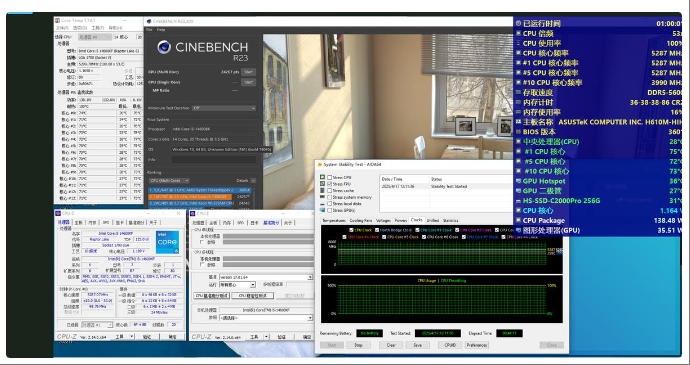This screenshot has height=365, width=690.
Task: Click the icon beside CPU 使用率 in overlay
Action: (x=518, y=43)
